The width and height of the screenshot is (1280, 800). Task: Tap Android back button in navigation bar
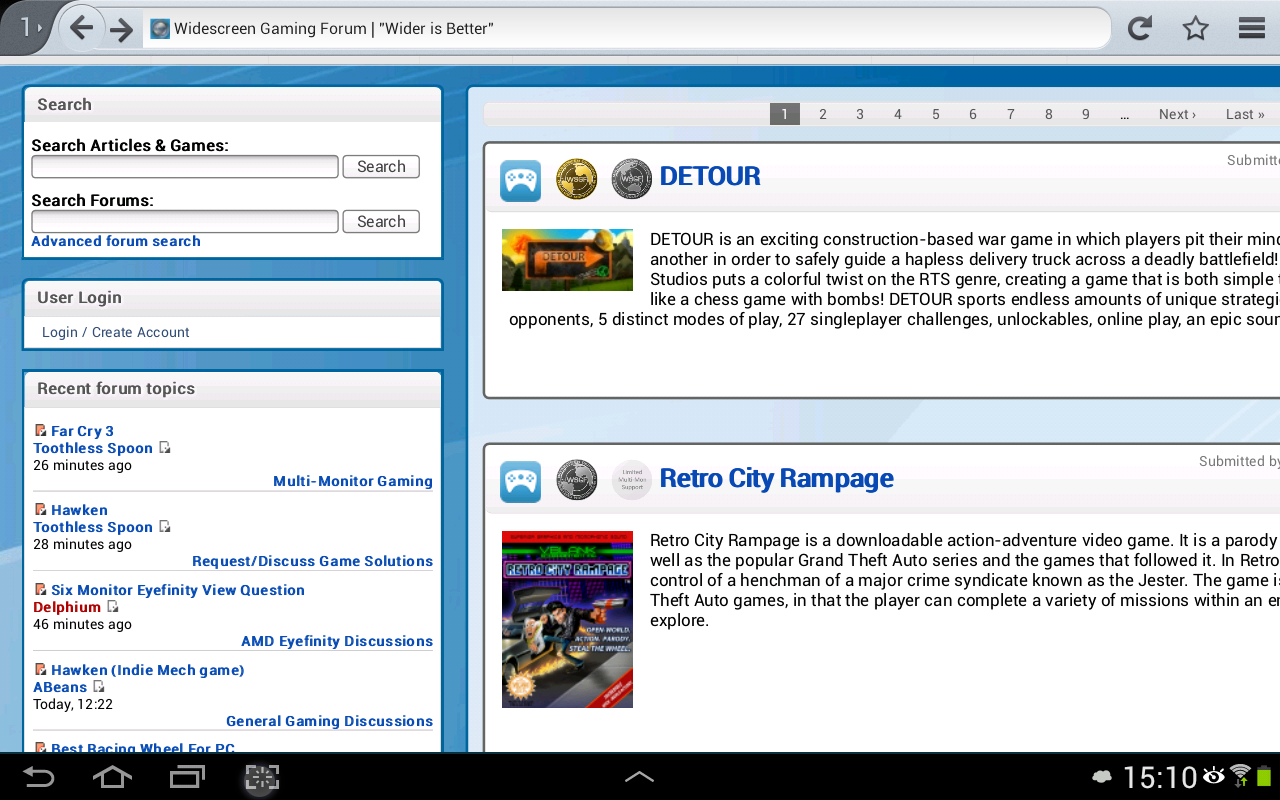point(39,777)
